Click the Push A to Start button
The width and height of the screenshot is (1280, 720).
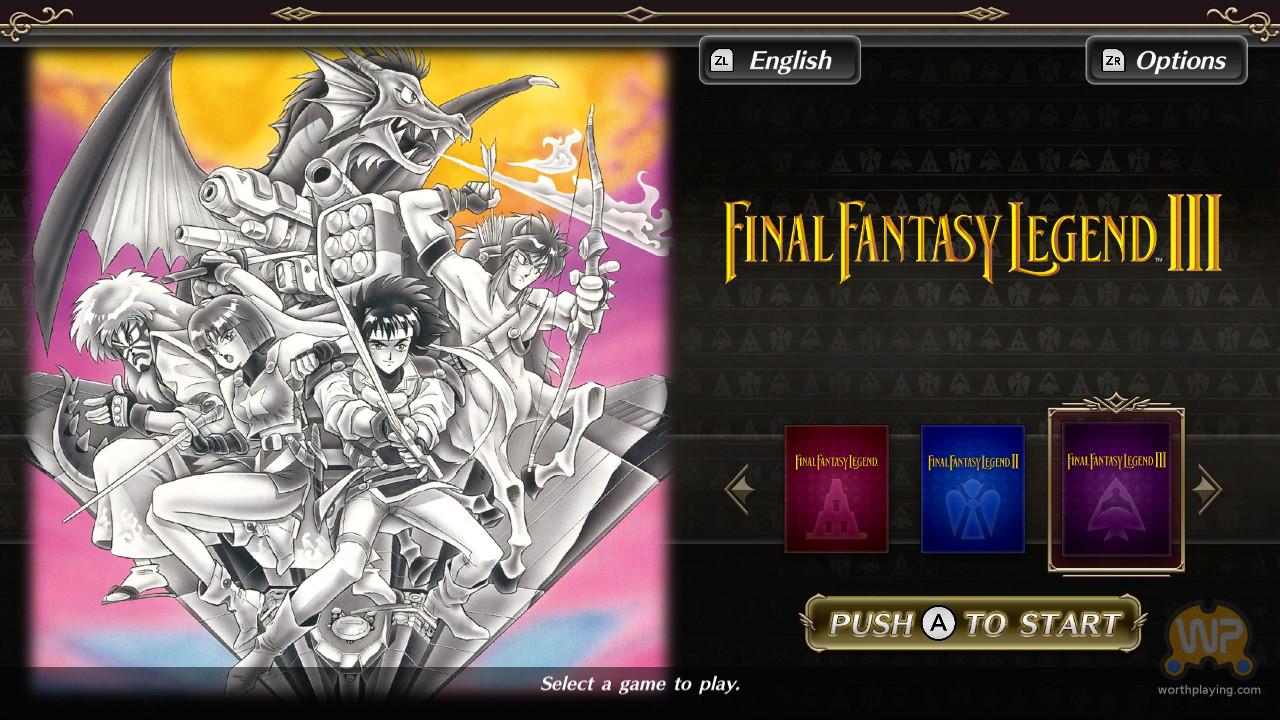click(974, 624)
